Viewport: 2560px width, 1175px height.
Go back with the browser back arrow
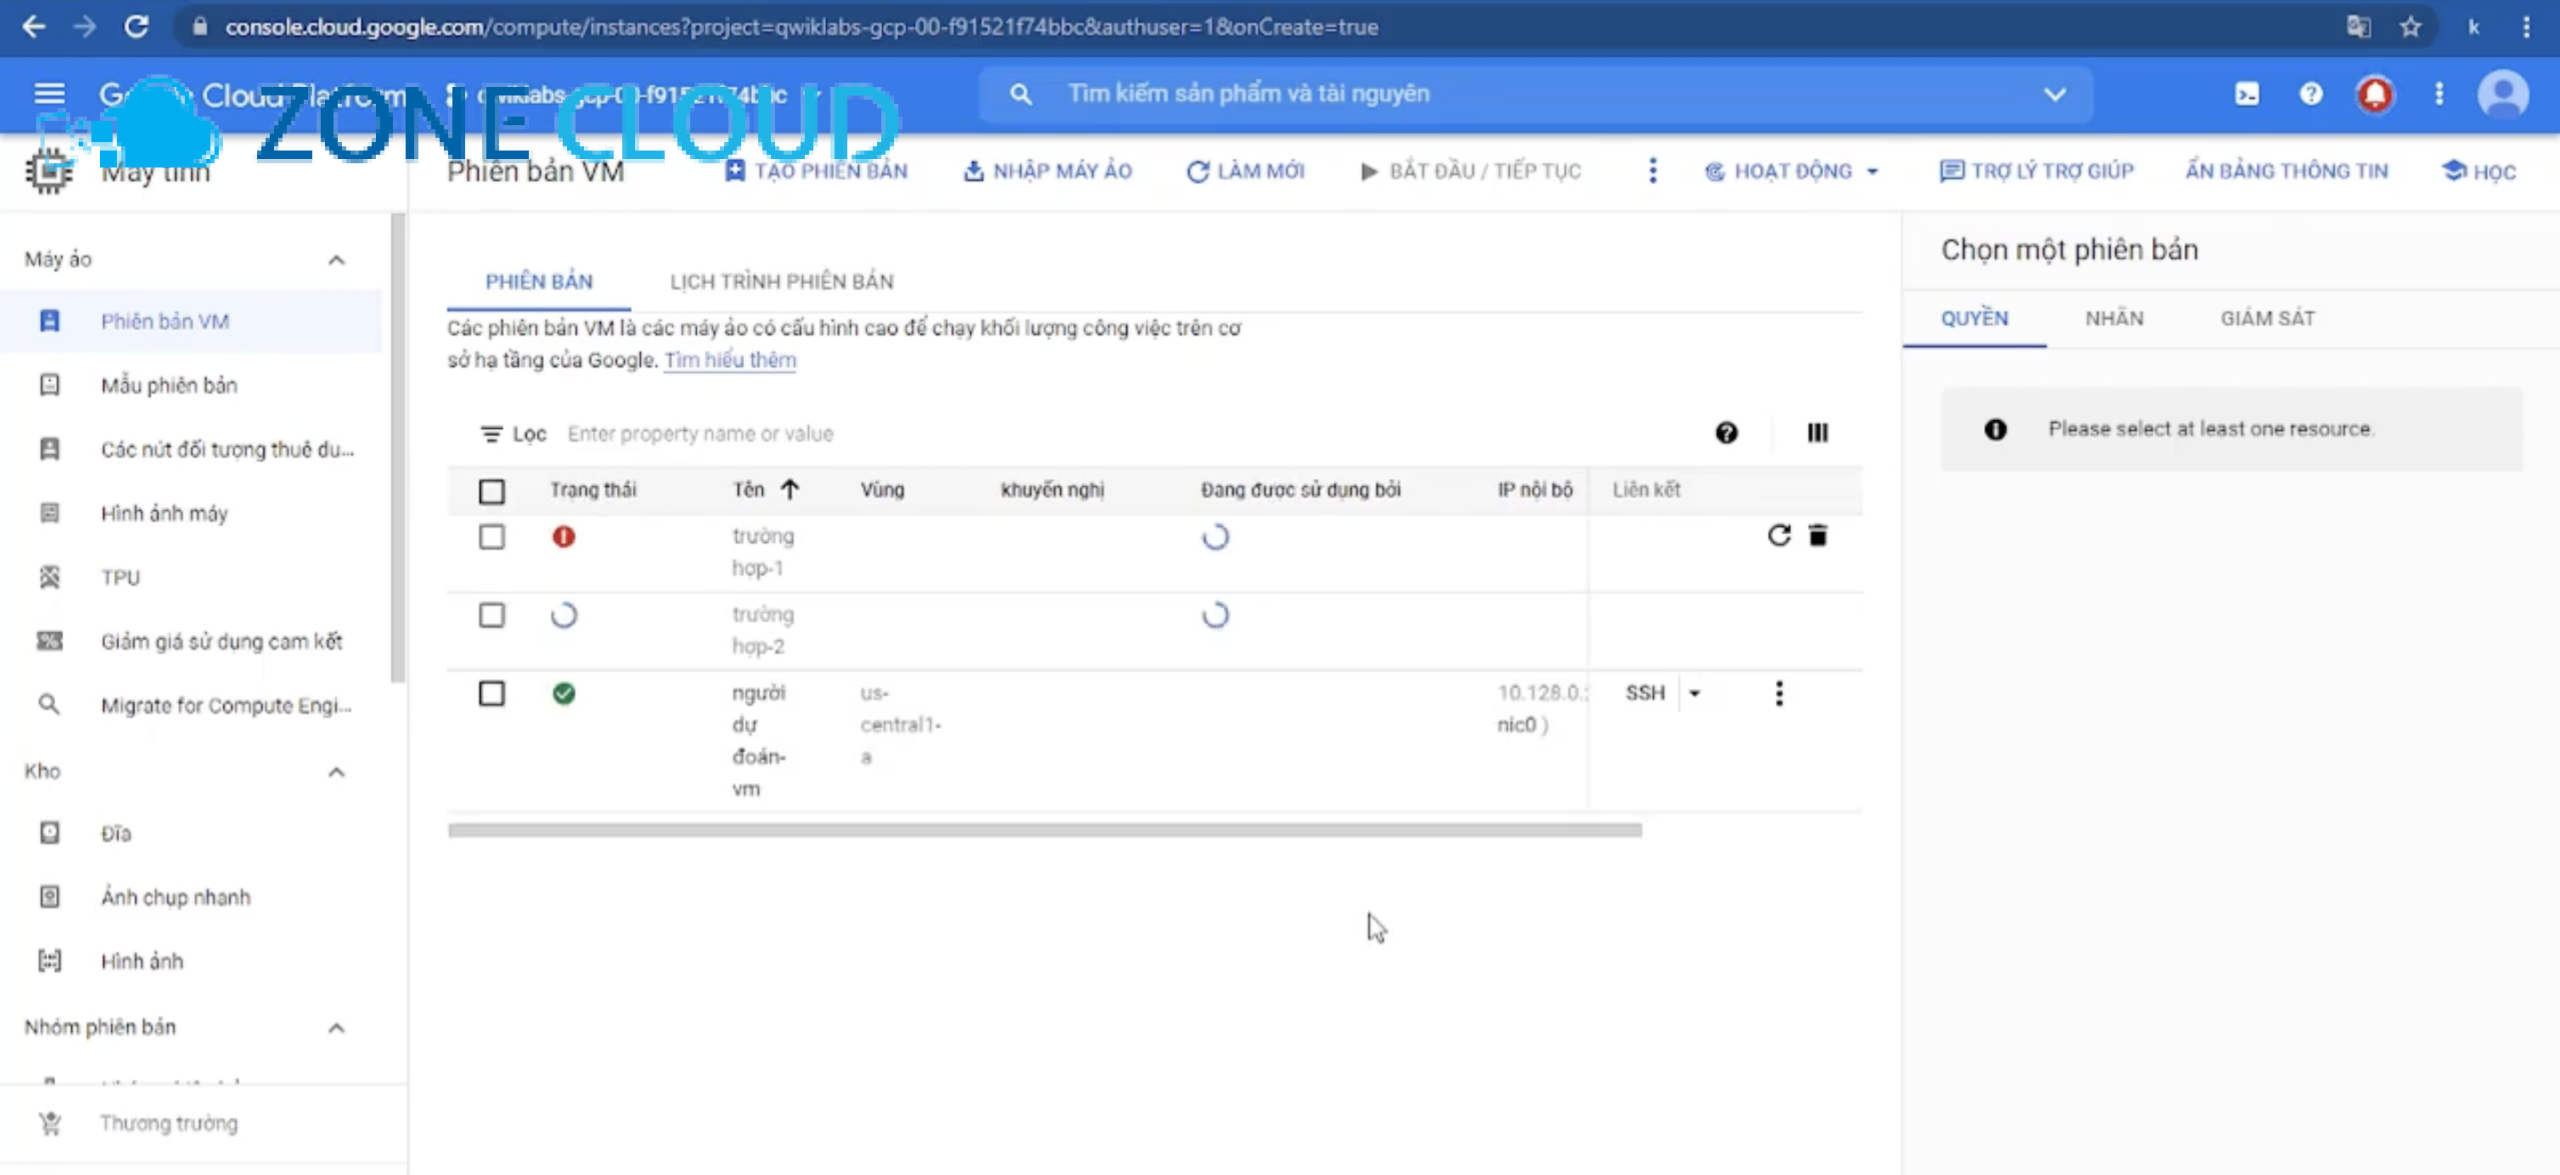[x=34, y=27]
